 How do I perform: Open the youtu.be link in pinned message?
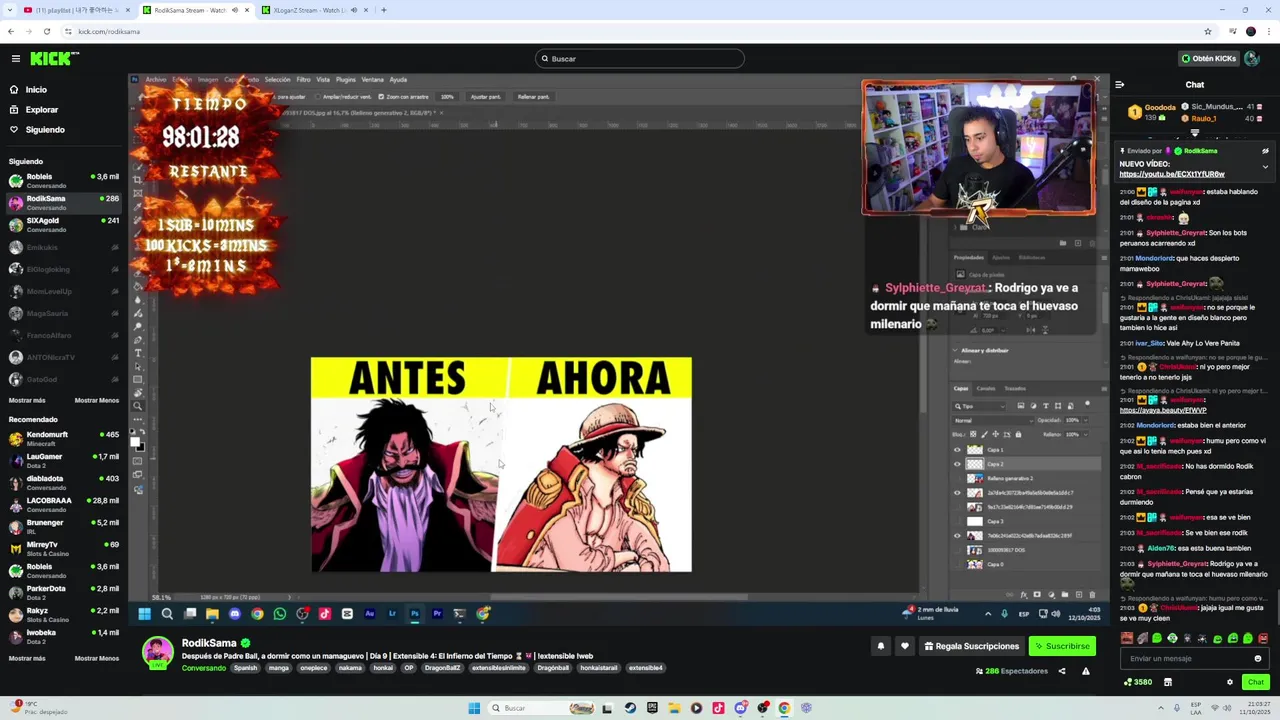(x=1172, y=174)
